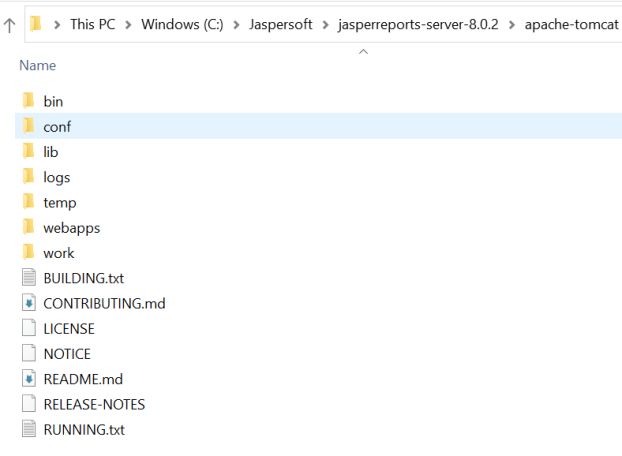
Task: Go to the Jaspersoft breadcrumb folder
Action: pyautogui.click(x=280, y=25)
